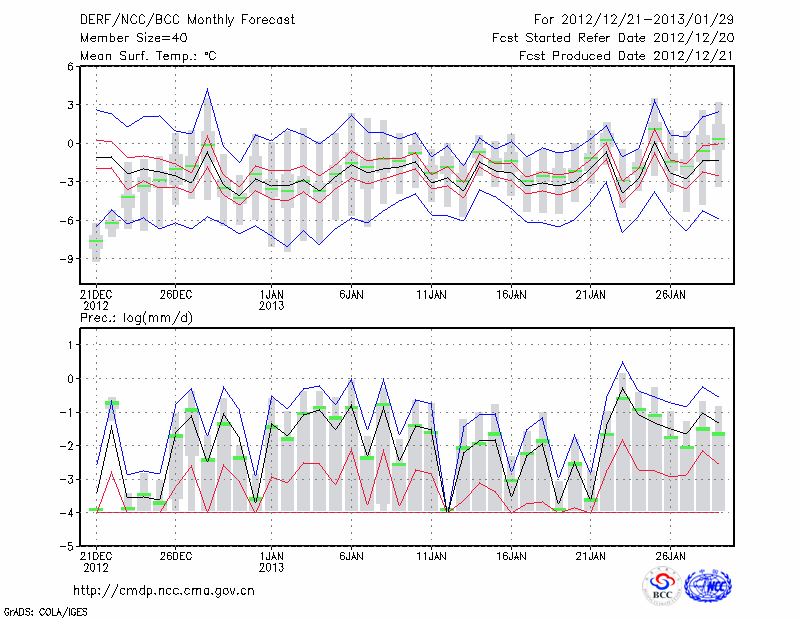Viewport: 800px width, 618px height.
Task: Select 11JAN tick on precipitation chart axis
Action: click(431, 555)
